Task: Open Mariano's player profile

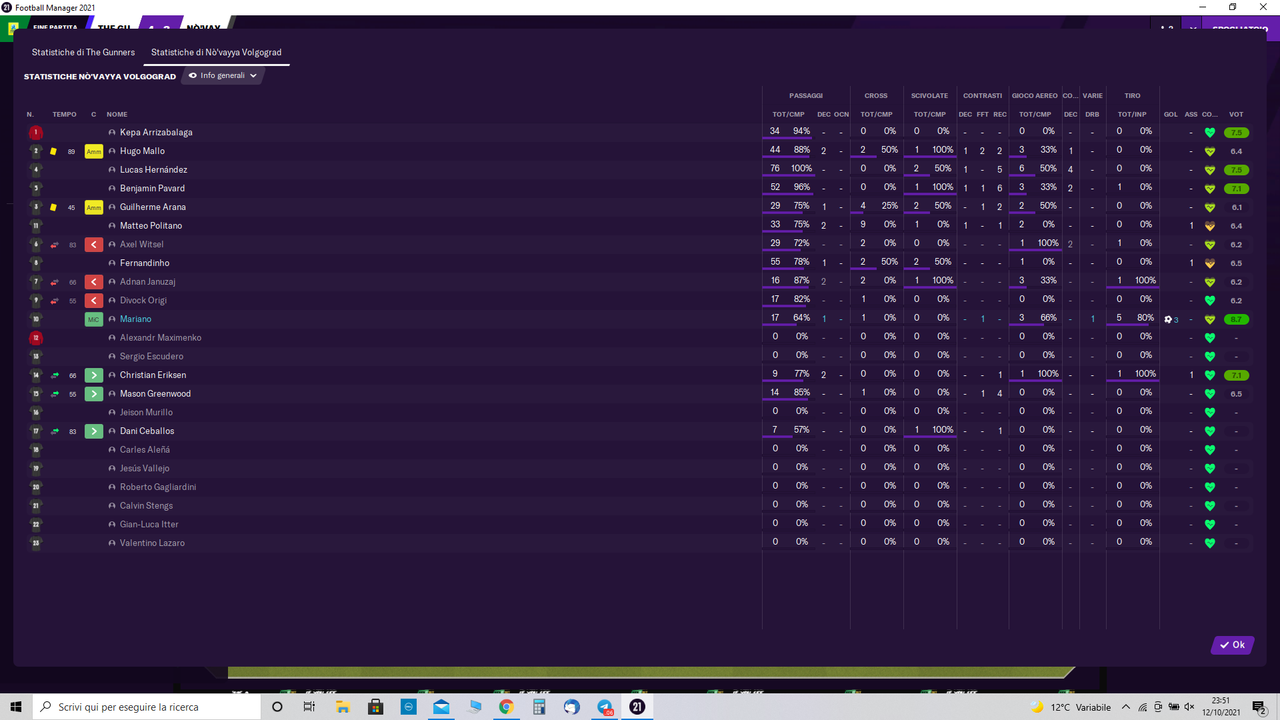Action: pos(136,319)
